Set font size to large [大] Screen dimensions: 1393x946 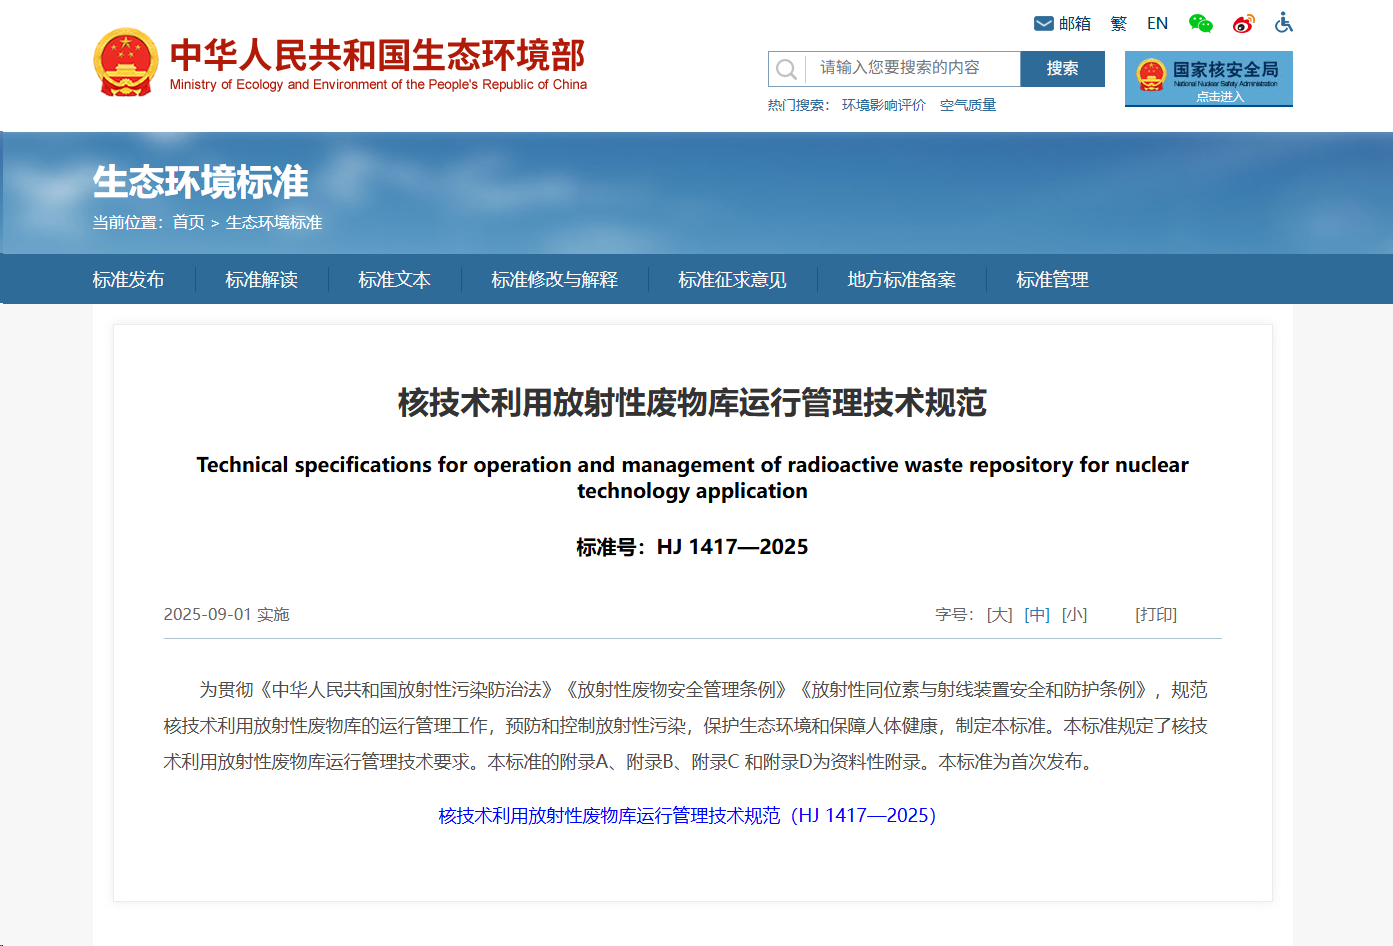pos(999,615)
